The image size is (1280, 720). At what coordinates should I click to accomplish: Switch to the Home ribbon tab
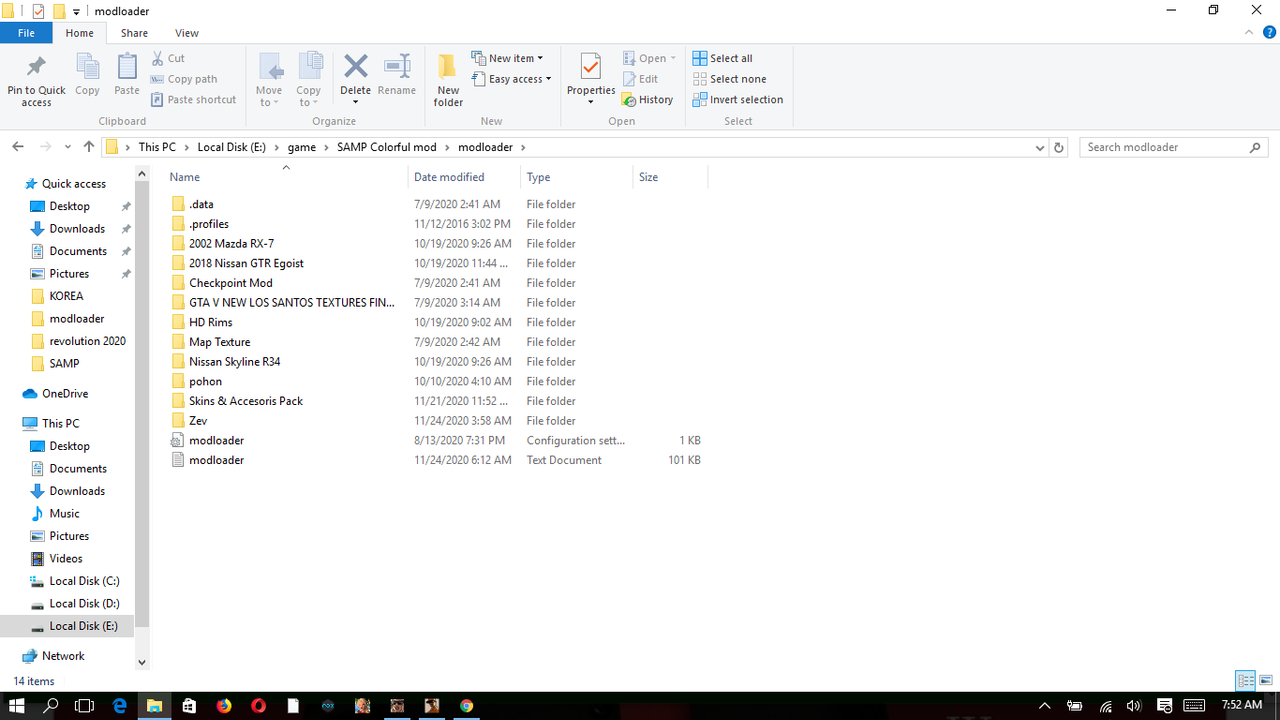click(x=79, y=33)
